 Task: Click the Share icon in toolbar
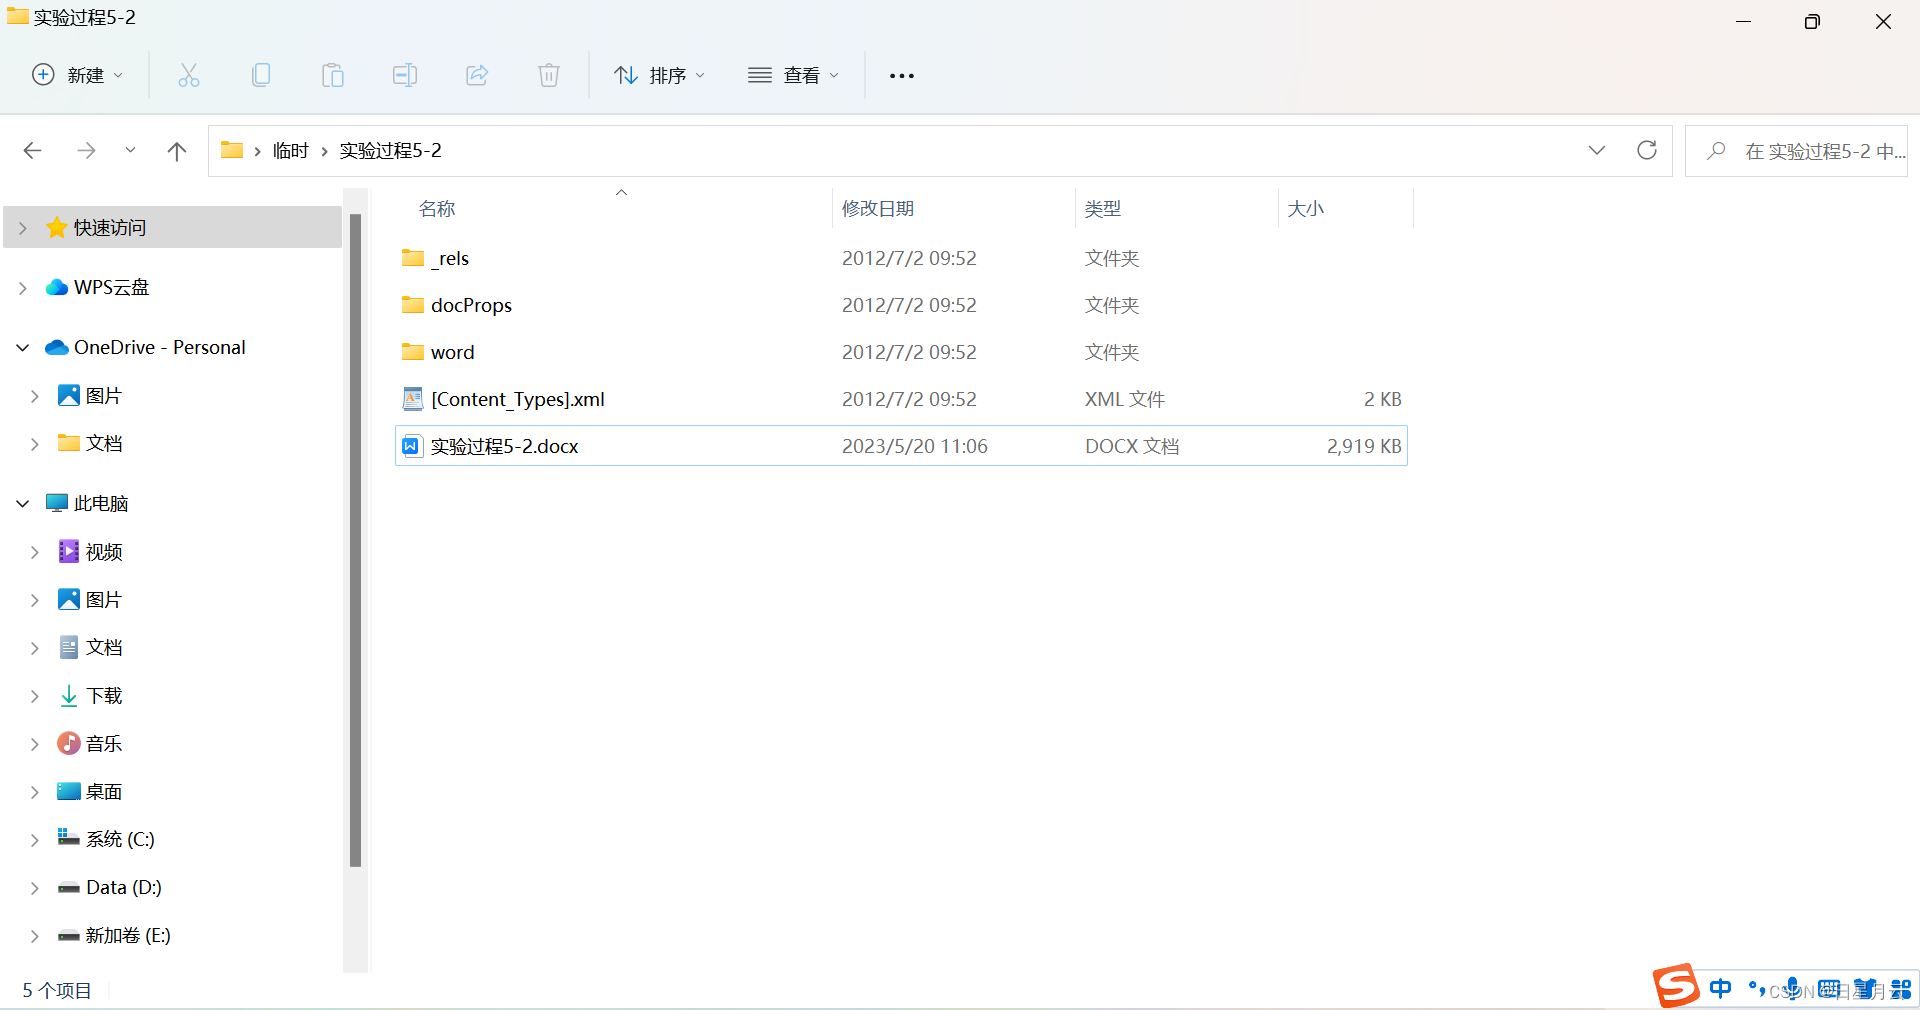pyautogui.click(x=477, y=75)
